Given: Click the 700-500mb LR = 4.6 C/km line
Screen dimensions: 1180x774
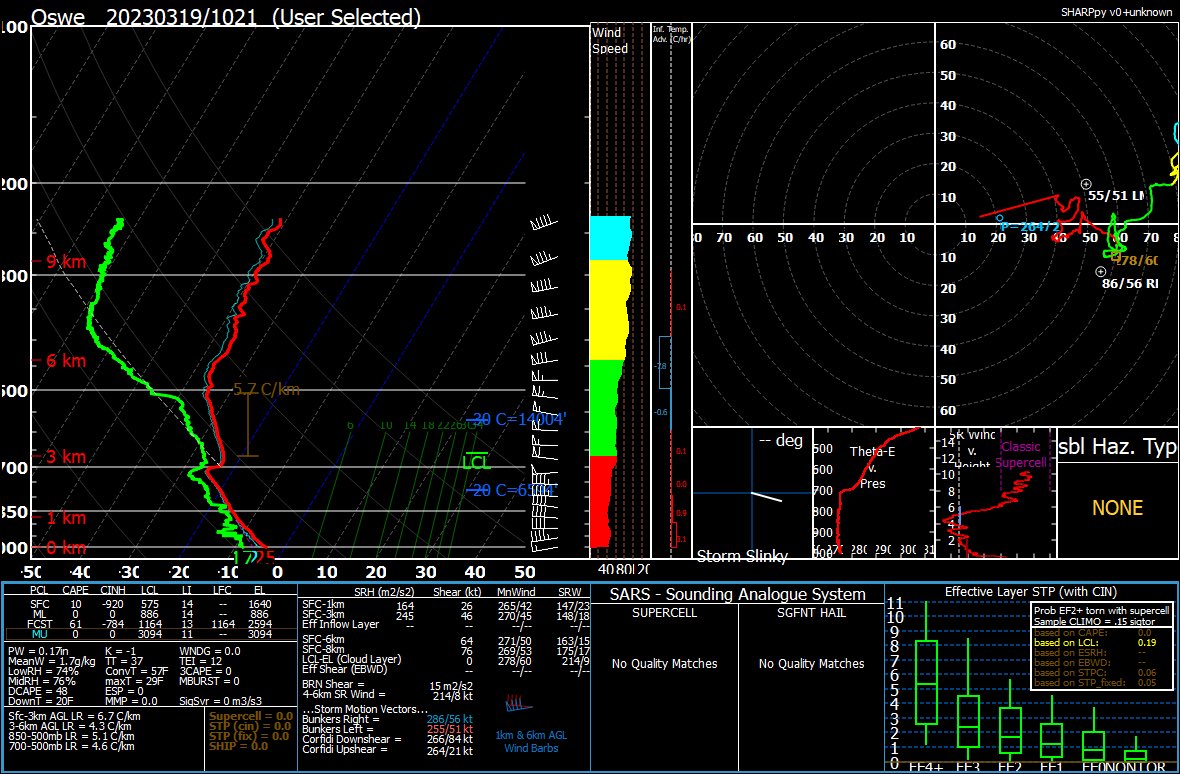Looking at the screenshot, I should (x=71, y=746).
